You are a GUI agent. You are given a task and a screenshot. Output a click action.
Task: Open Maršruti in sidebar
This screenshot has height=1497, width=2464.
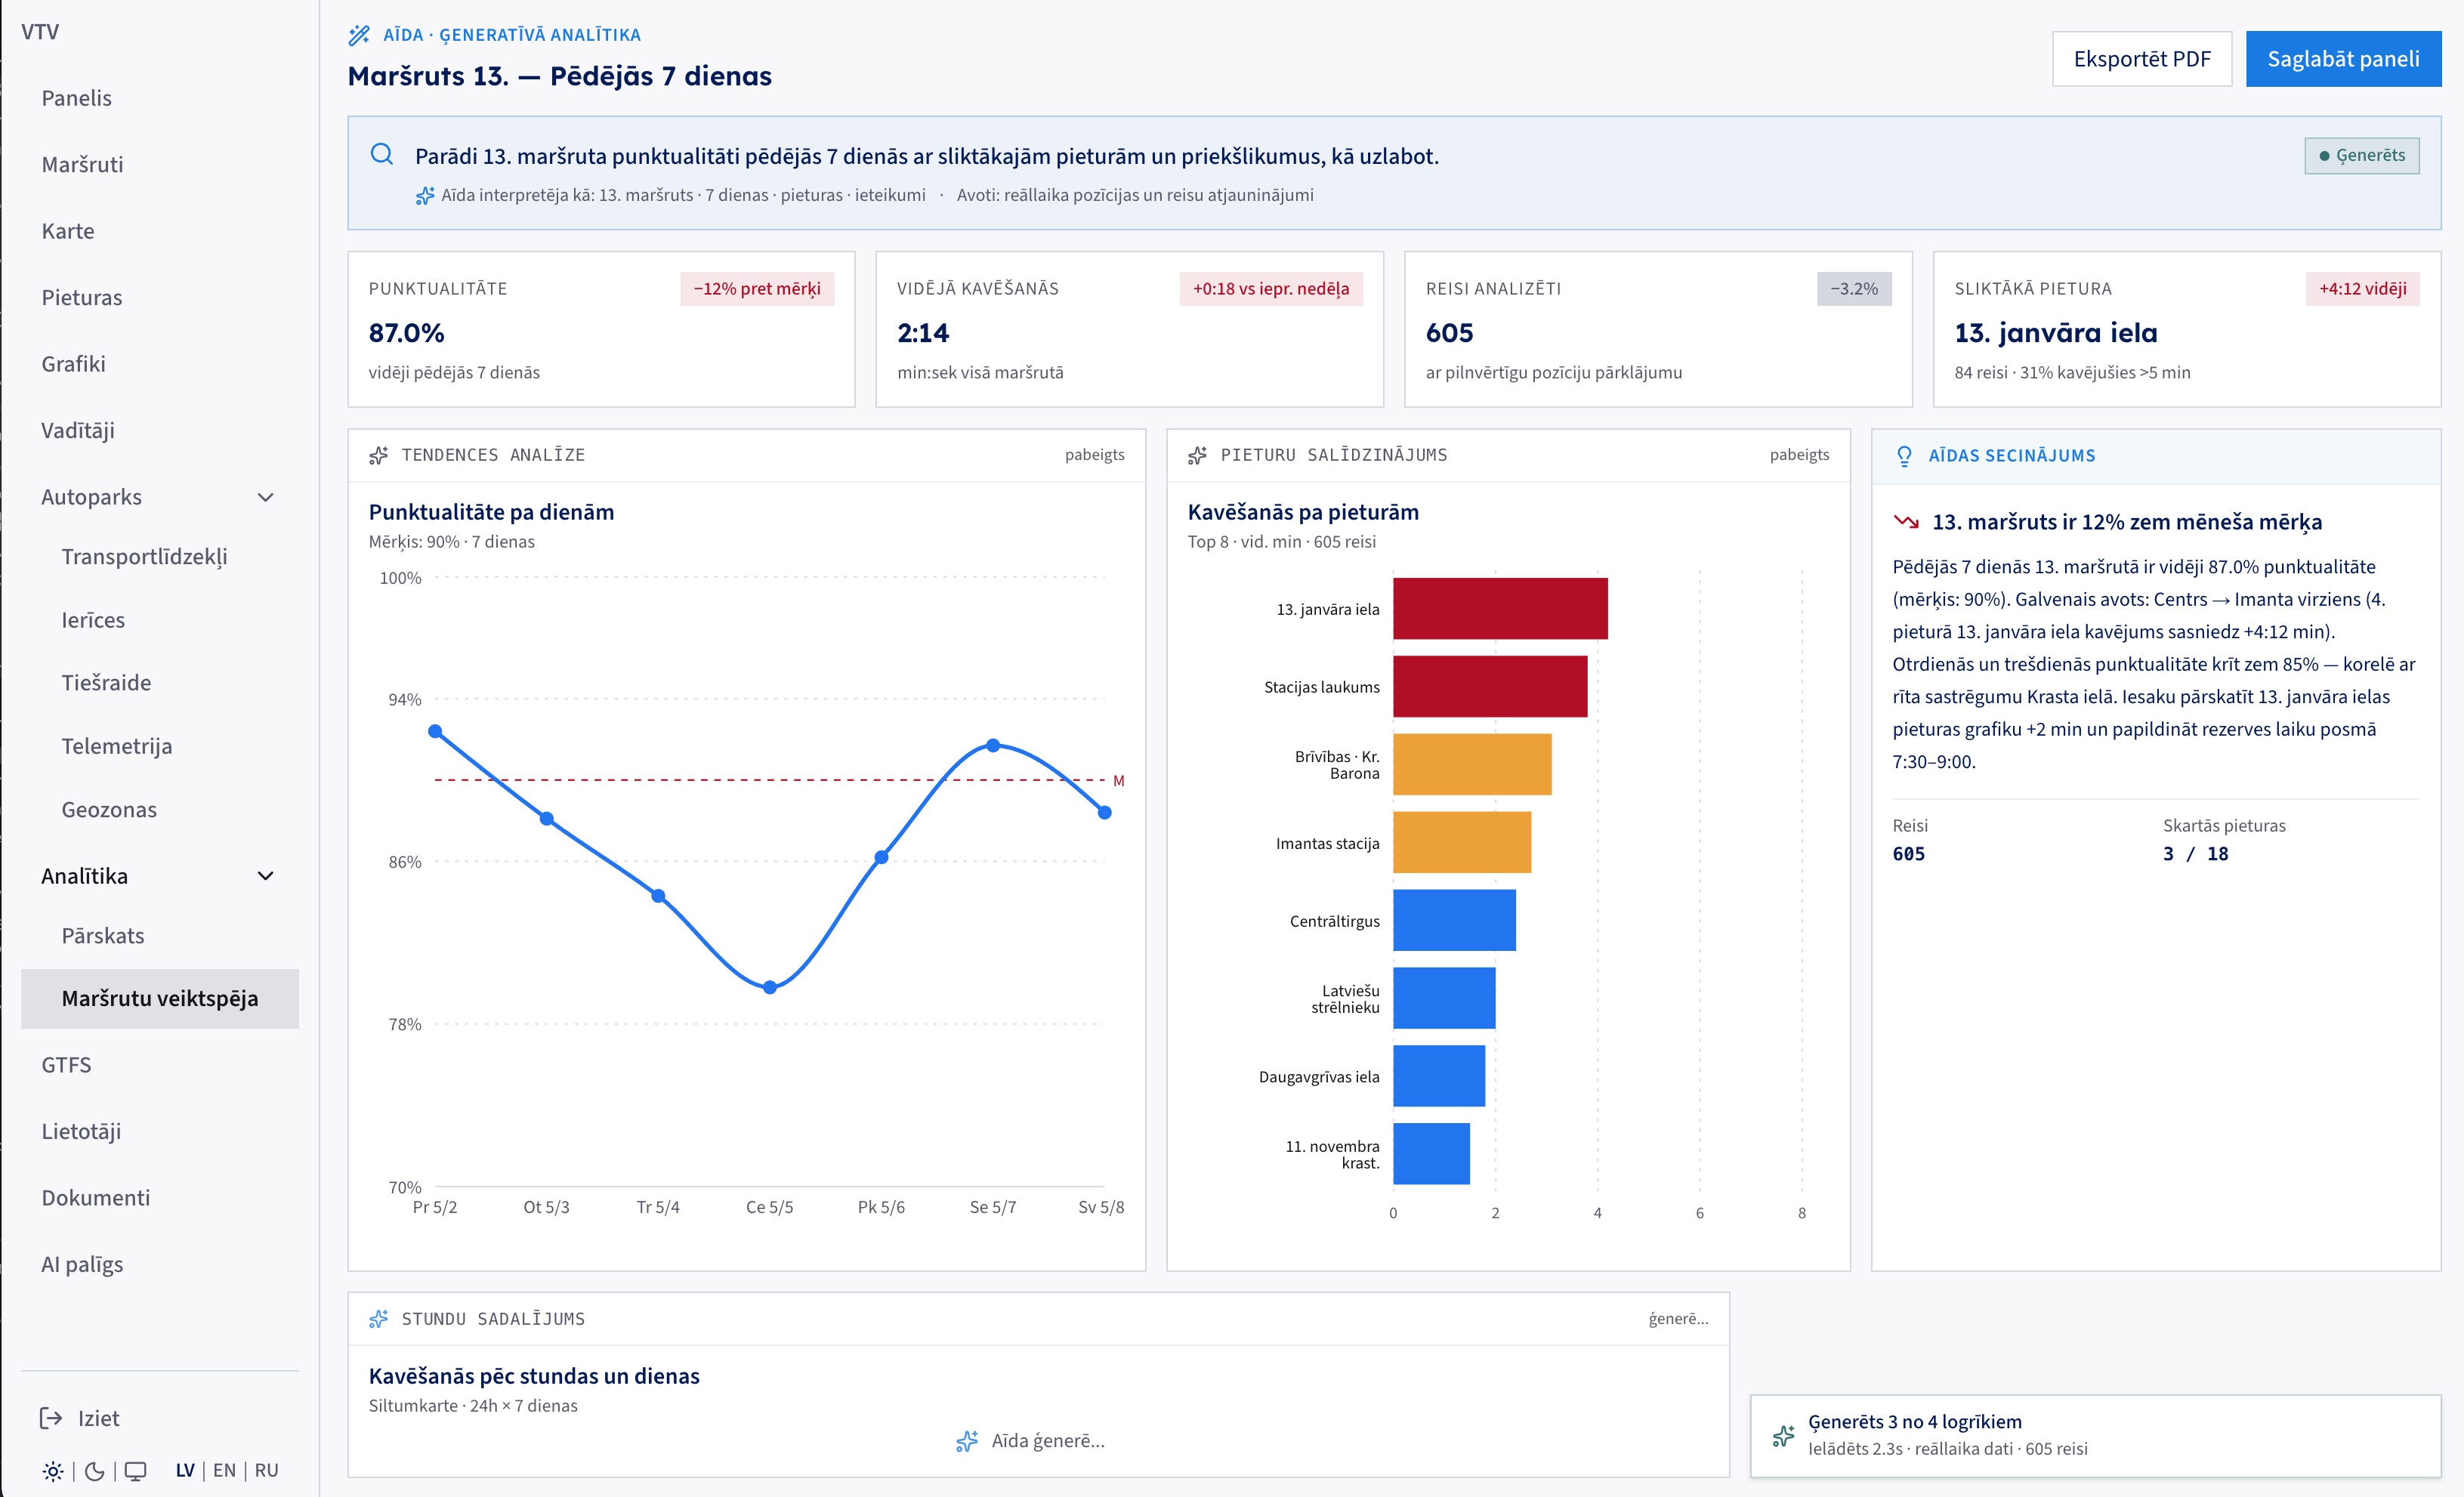click(160, 164)
